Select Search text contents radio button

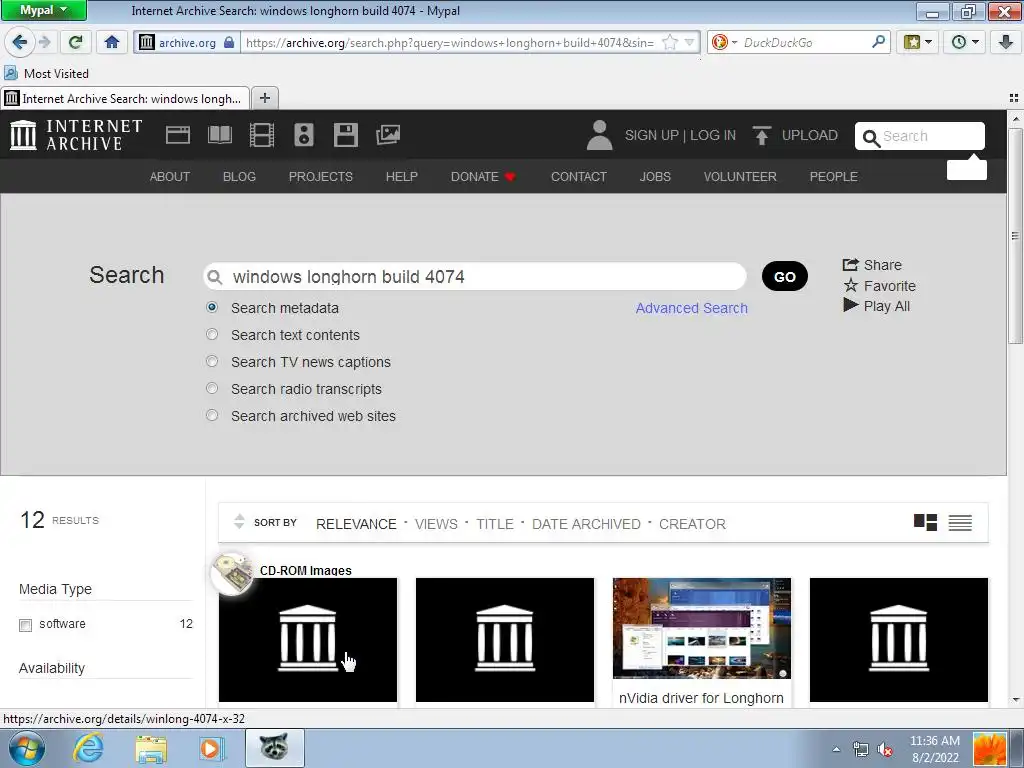click(212, 334)
